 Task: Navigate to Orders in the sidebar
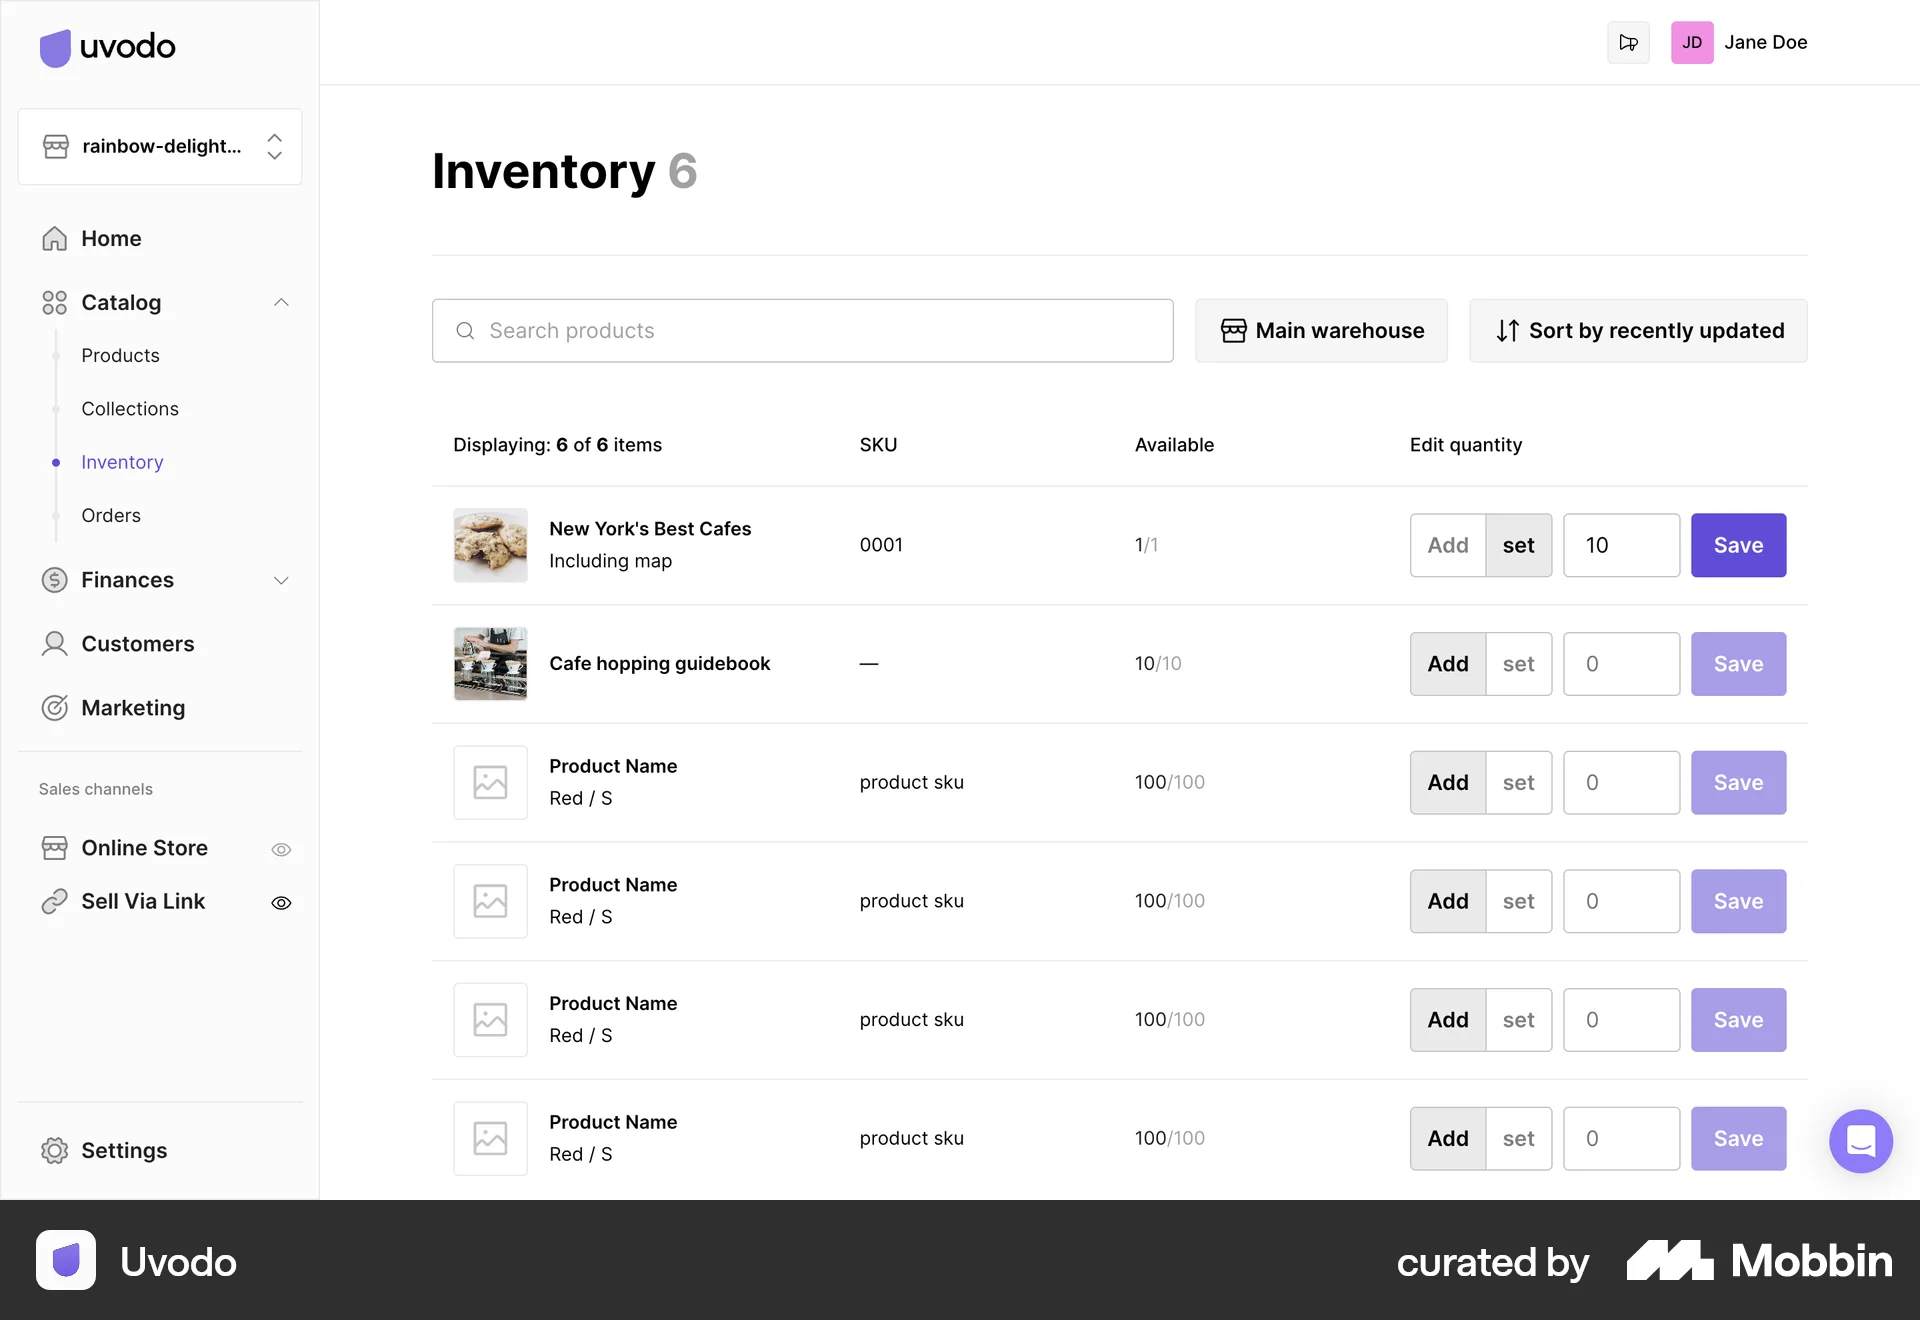(x=111, y=515)
